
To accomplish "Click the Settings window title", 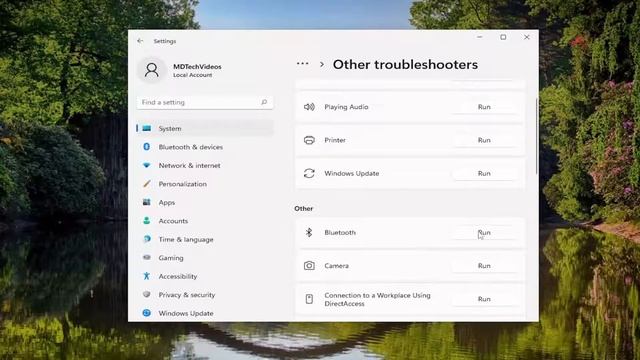I will [165, 41].
